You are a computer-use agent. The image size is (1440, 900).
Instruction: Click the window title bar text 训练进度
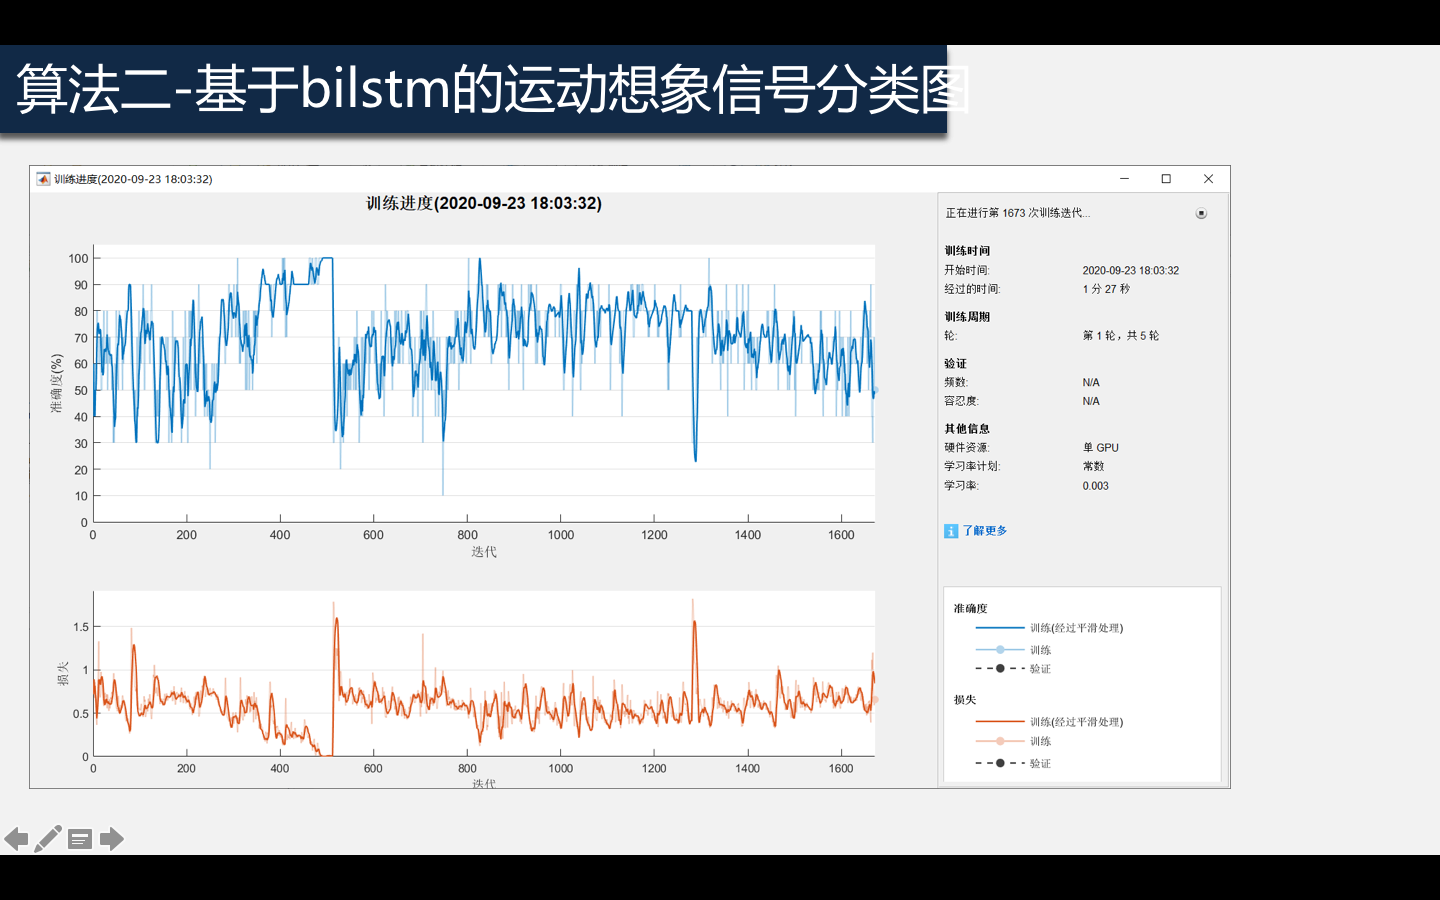133,179
